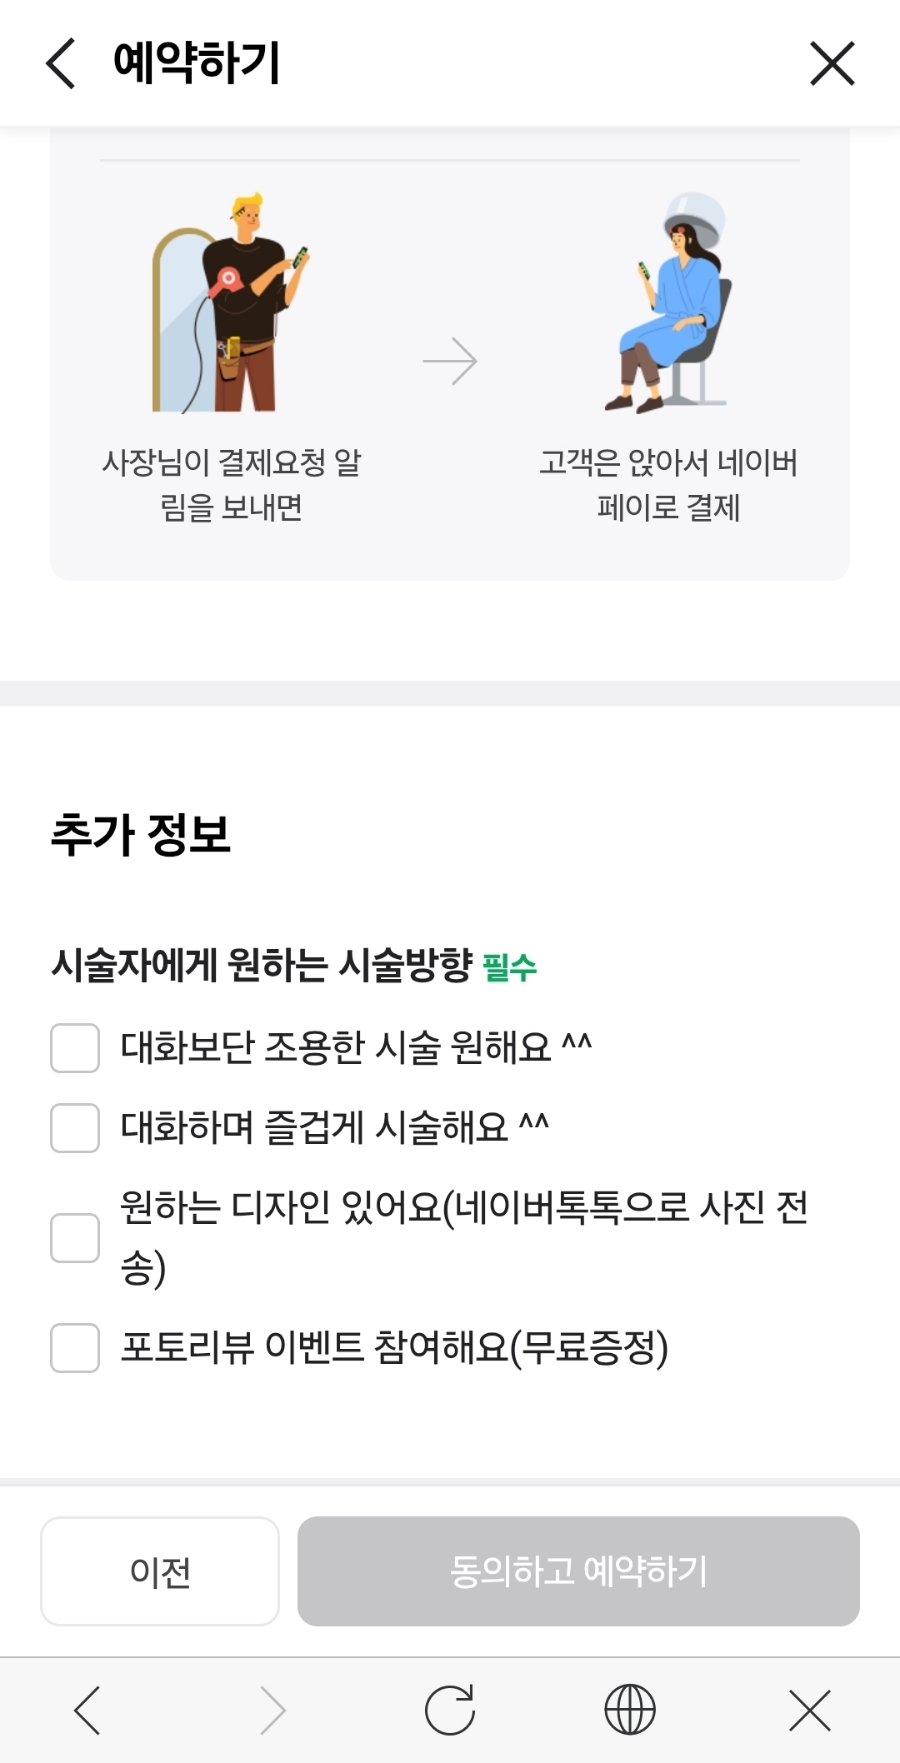900x1763 pixels.
Task: Tap the arrow between the two illustrations
Action: (450, 361)
